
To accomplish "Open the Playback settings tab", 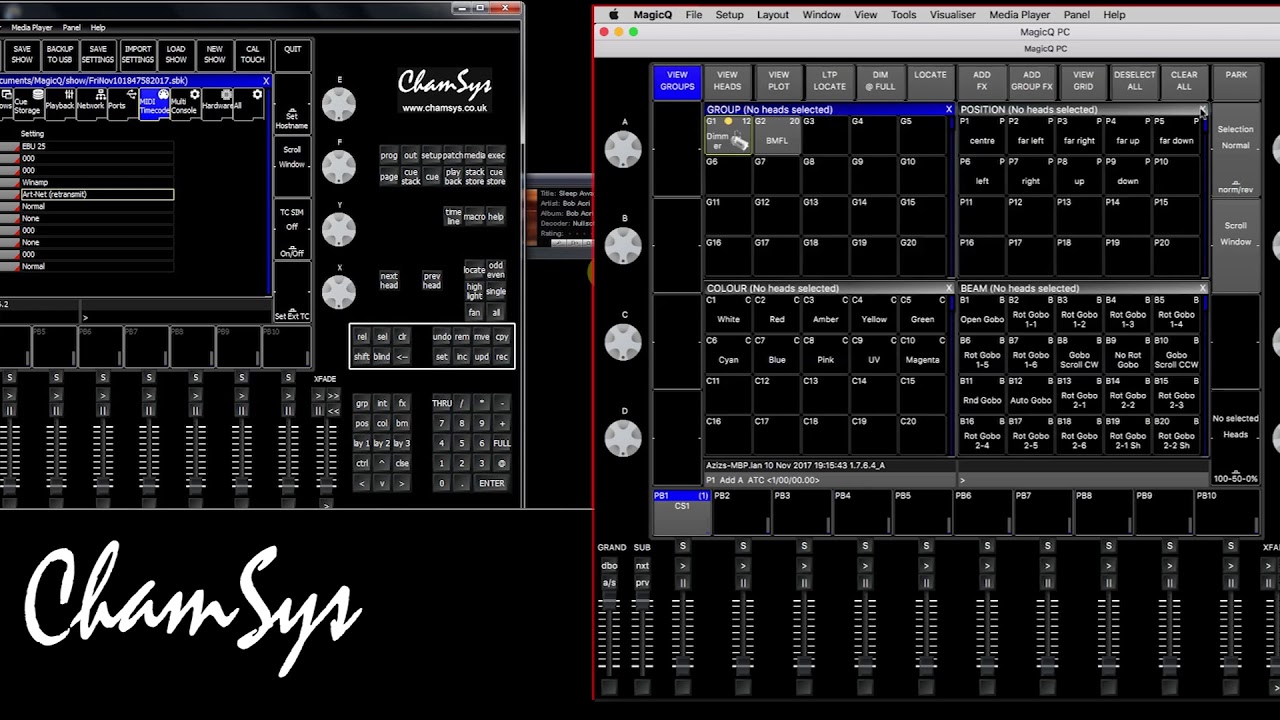I will pyautogui.click(x=59, y=103).
